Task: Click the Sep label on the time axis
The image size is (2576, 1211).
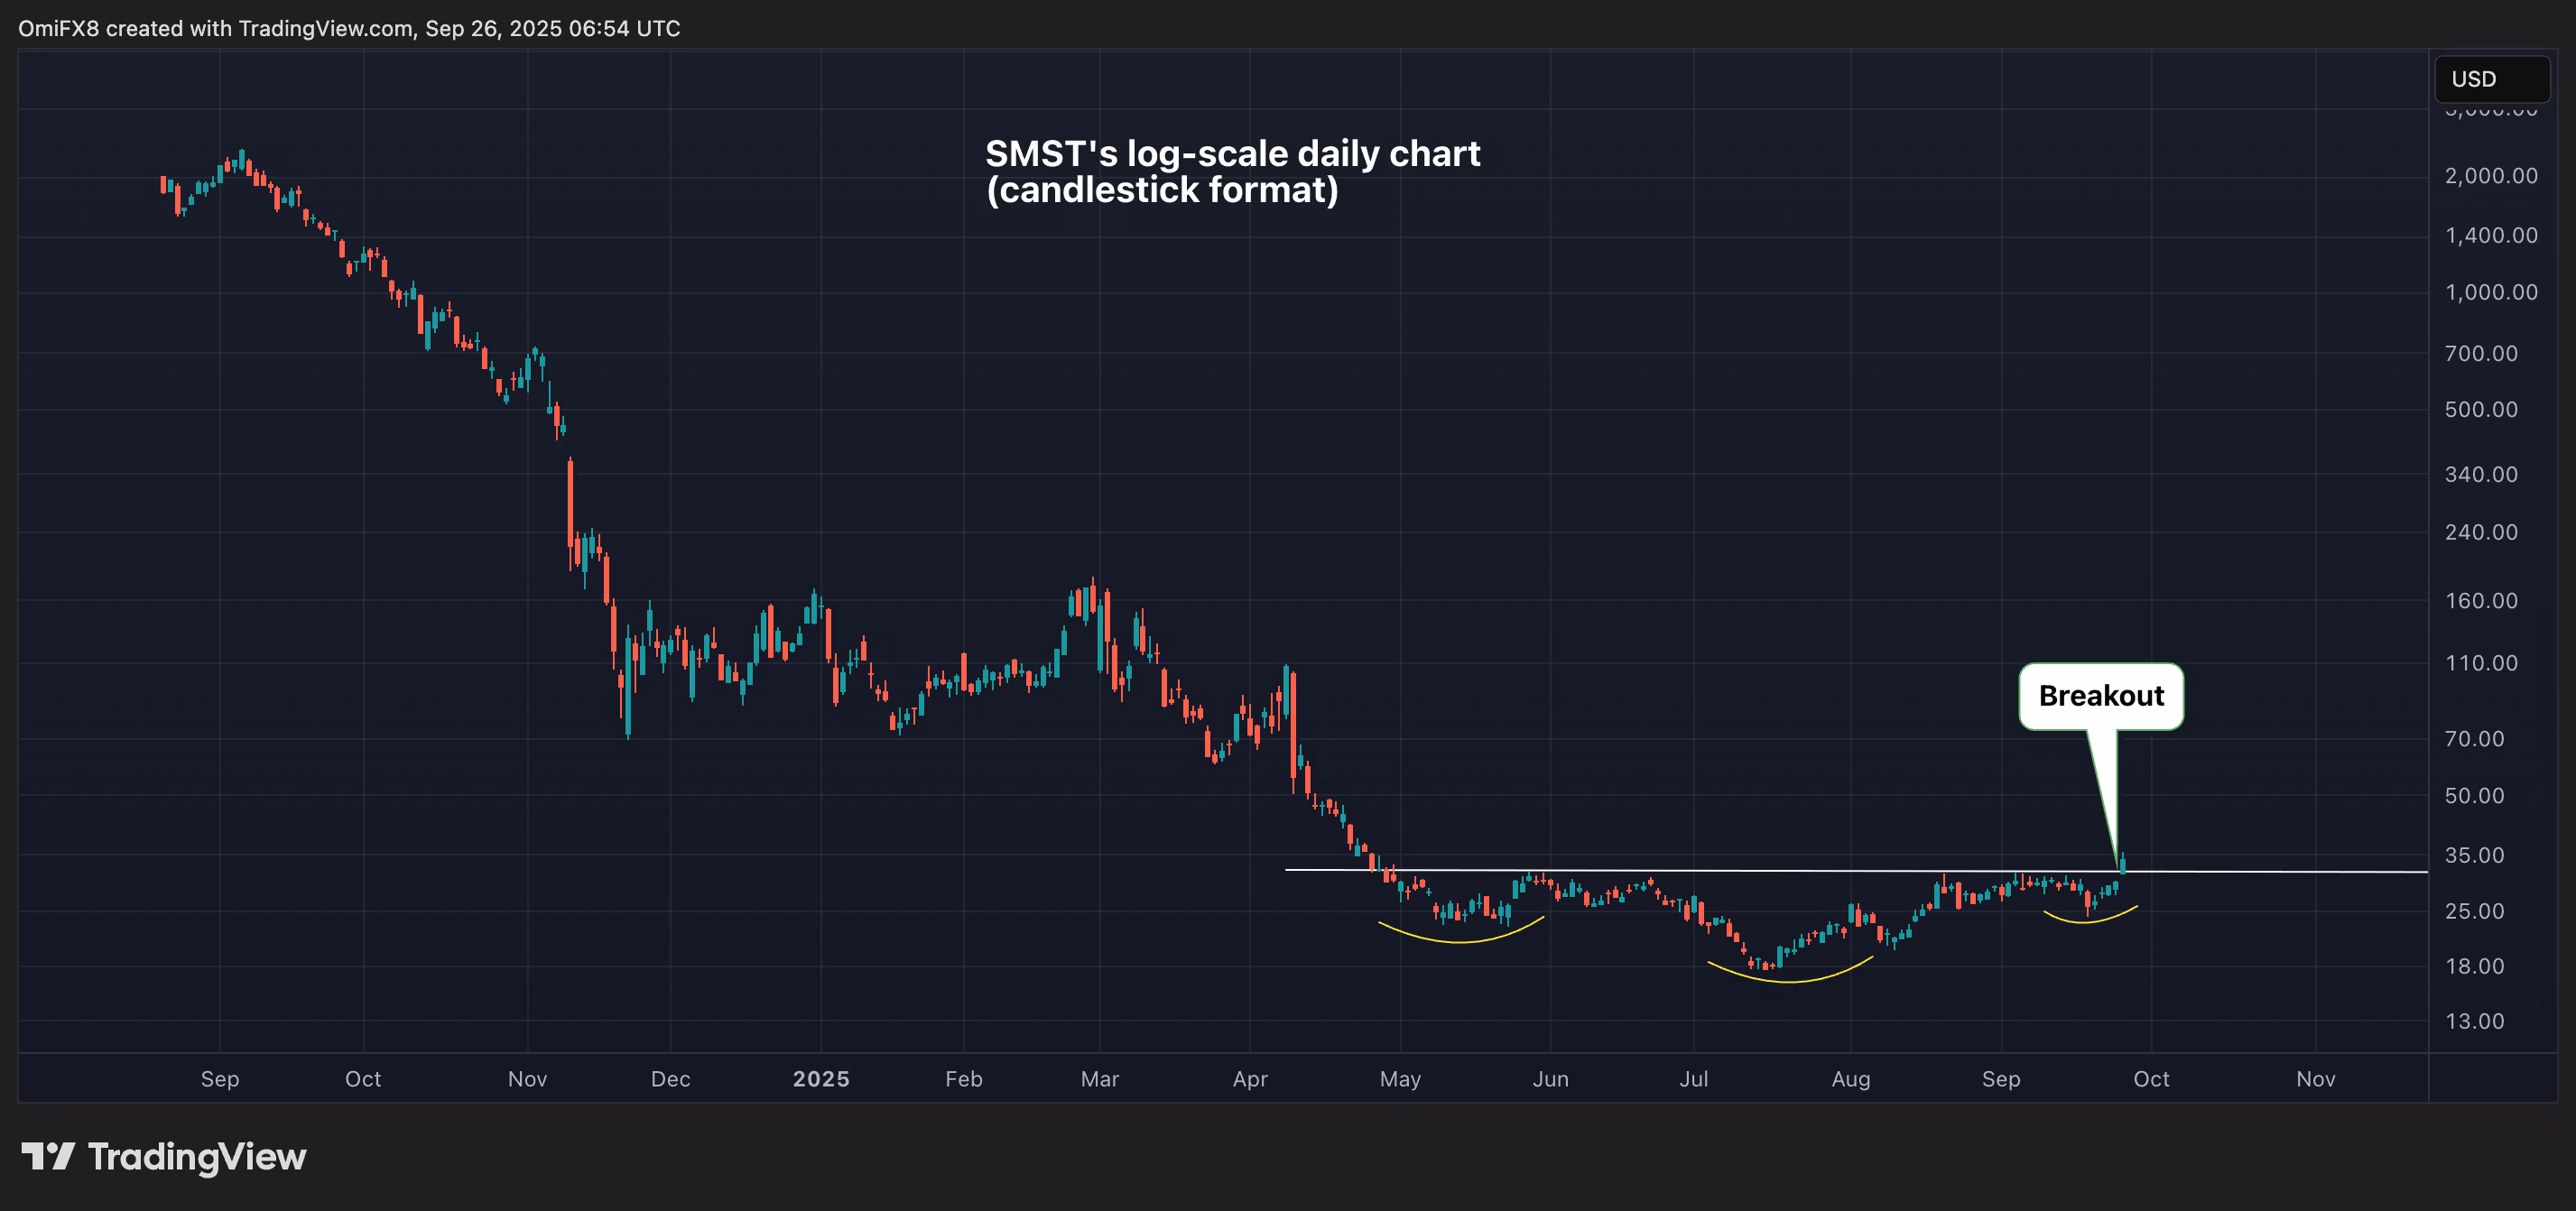Action: tap(221, 1079)
